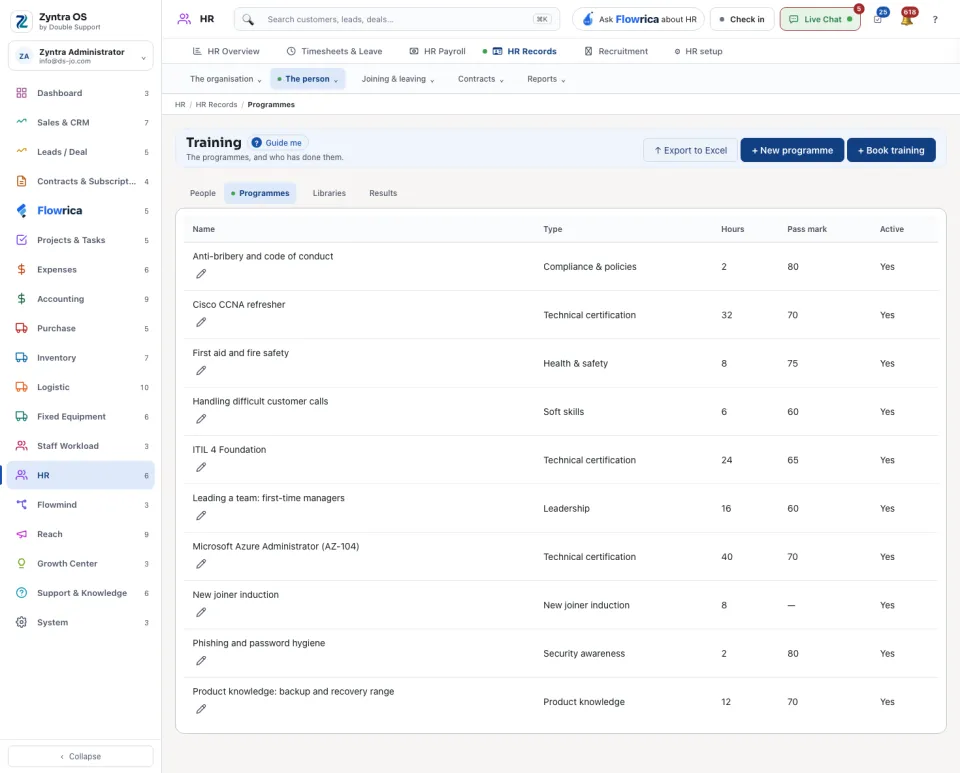Start a Live Chat

tap(820, 19)
